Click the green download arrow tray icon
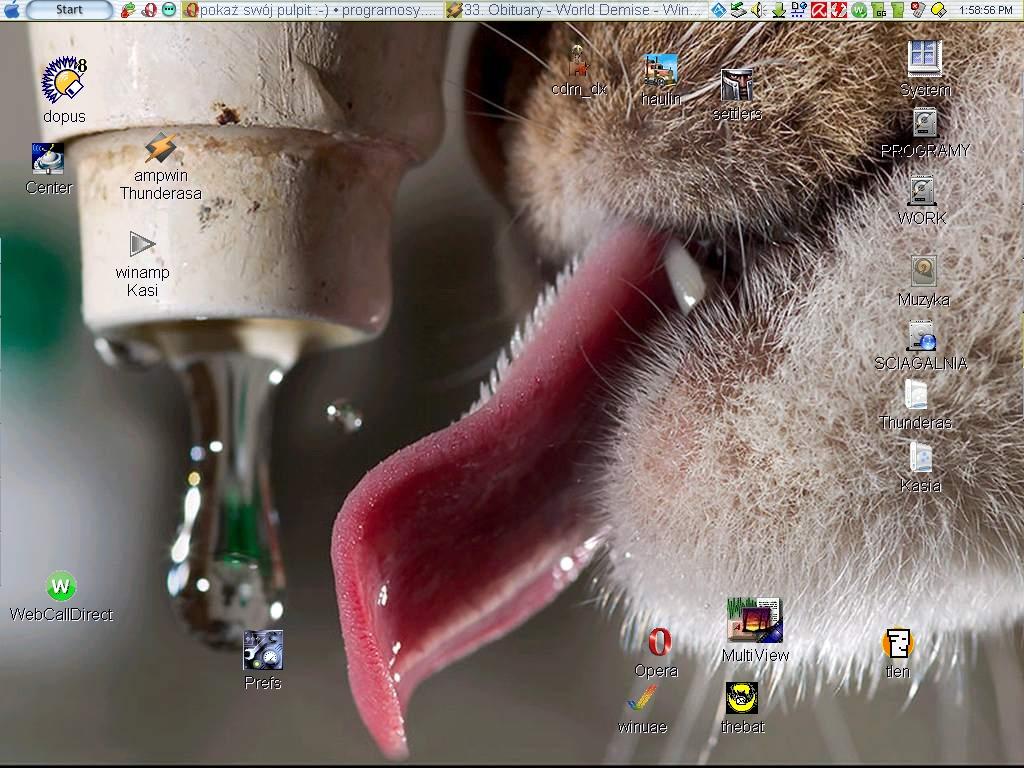Screen dimensions: 1024x768 click(x=778, y=10)
